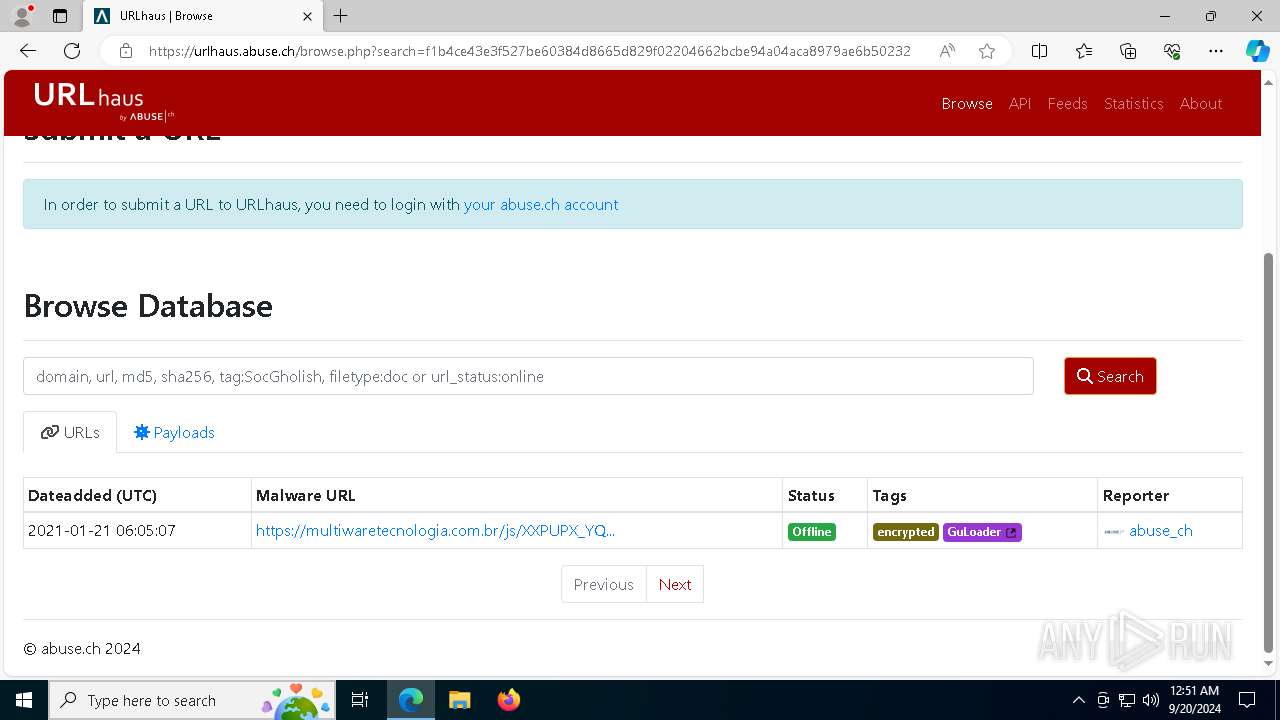This screenshot has height=720, width=1280.
Task: Open Edge profile avatar
Action: coord(23,16)
